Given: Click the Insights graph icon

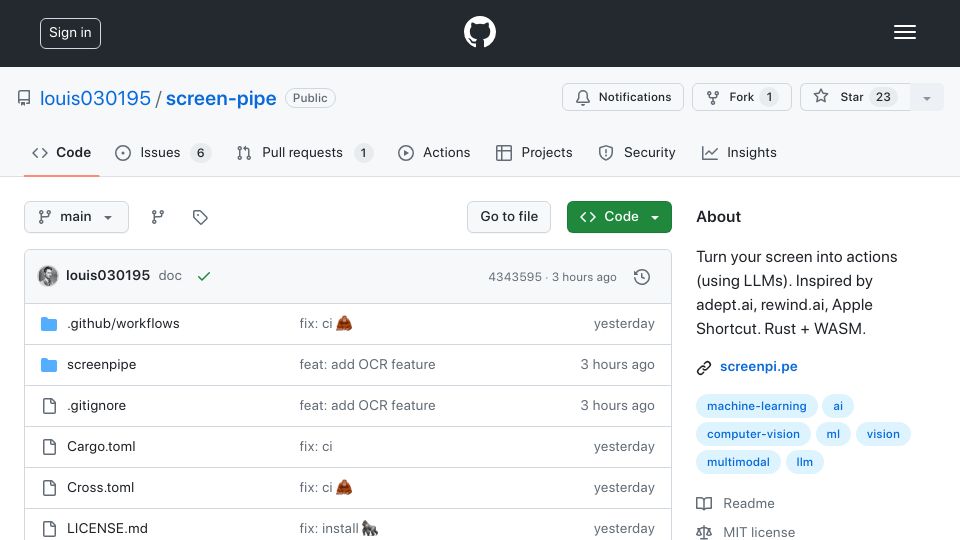Looking at the screenshot, I should tap(710, 153).
